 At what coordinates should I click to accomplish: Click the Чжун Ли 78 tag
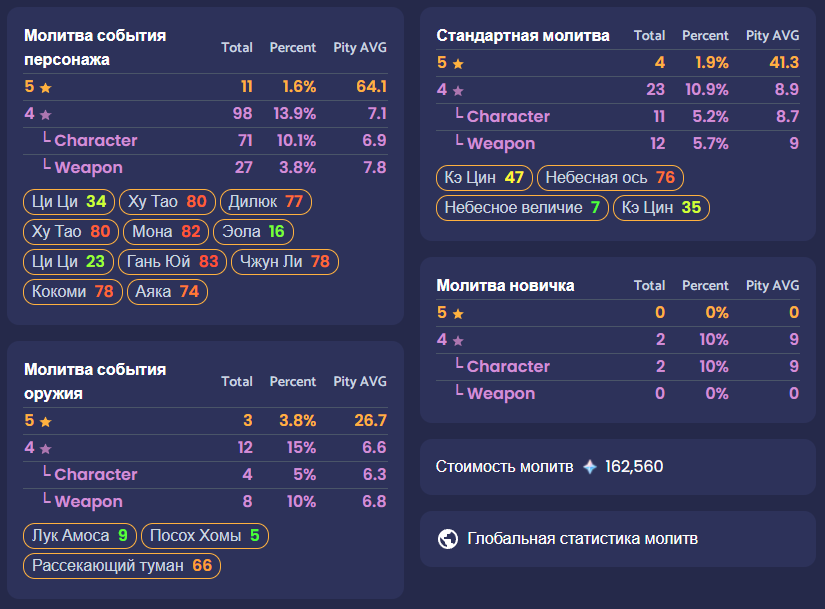[x=285, y=262]
